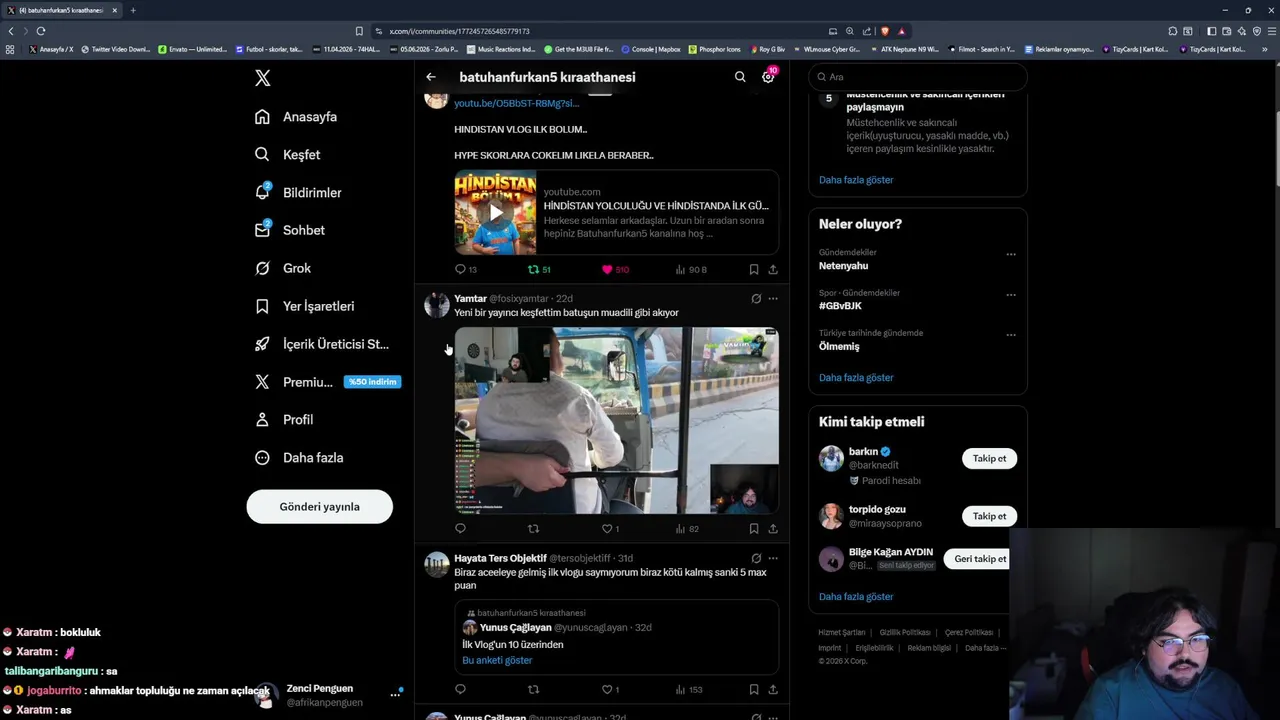Show more trends under Neler oluyor
1280x720 pixels.
point(856,378)
